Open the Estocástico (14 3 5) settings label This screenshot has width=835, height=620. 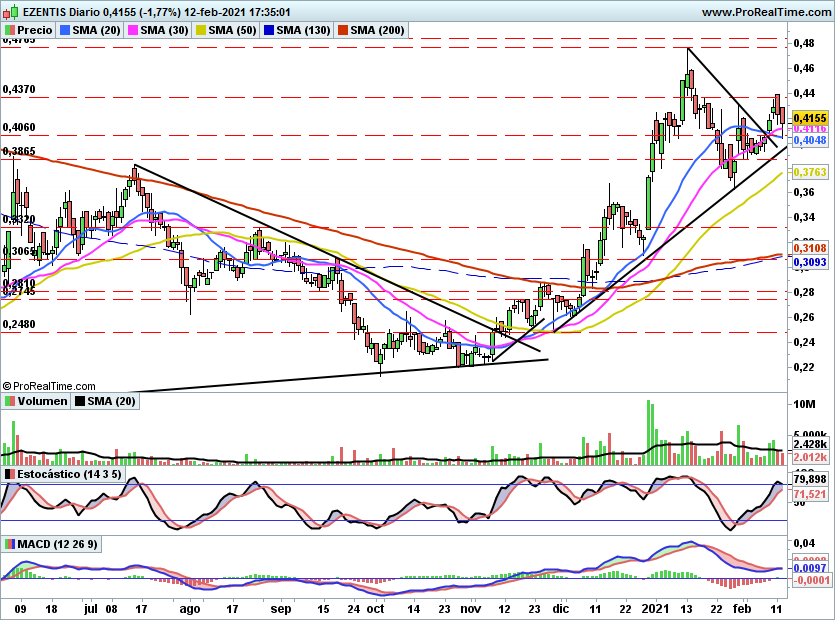coord(68,473)
